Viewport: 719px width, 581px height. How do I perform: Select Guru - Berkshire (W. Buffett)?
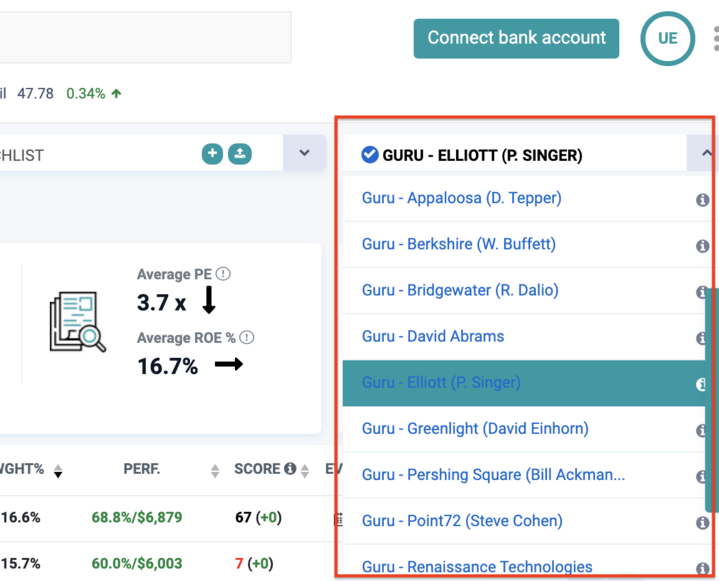459,244
